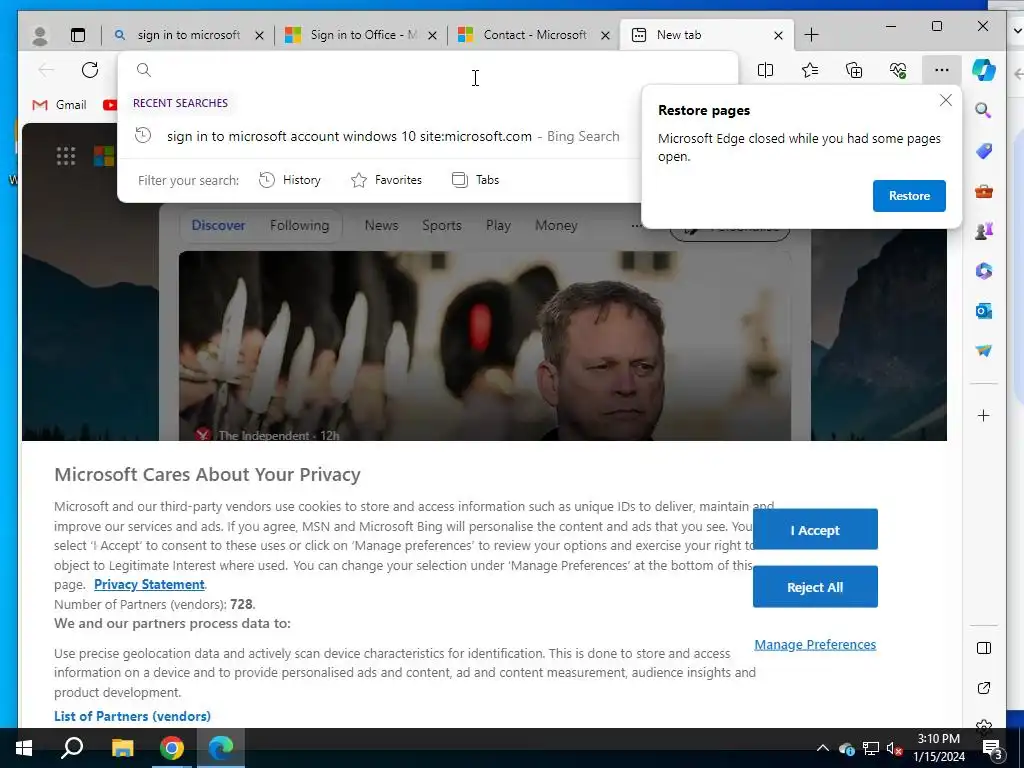
Task: Open the News category
Action: 381,225
